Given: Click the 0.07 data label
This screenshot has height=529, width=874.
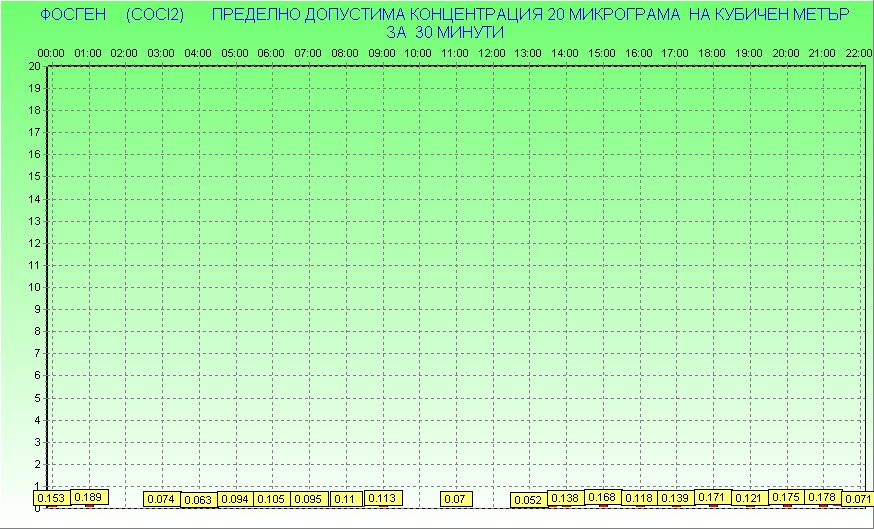Looking at the screenshot, I should (456, 499).
